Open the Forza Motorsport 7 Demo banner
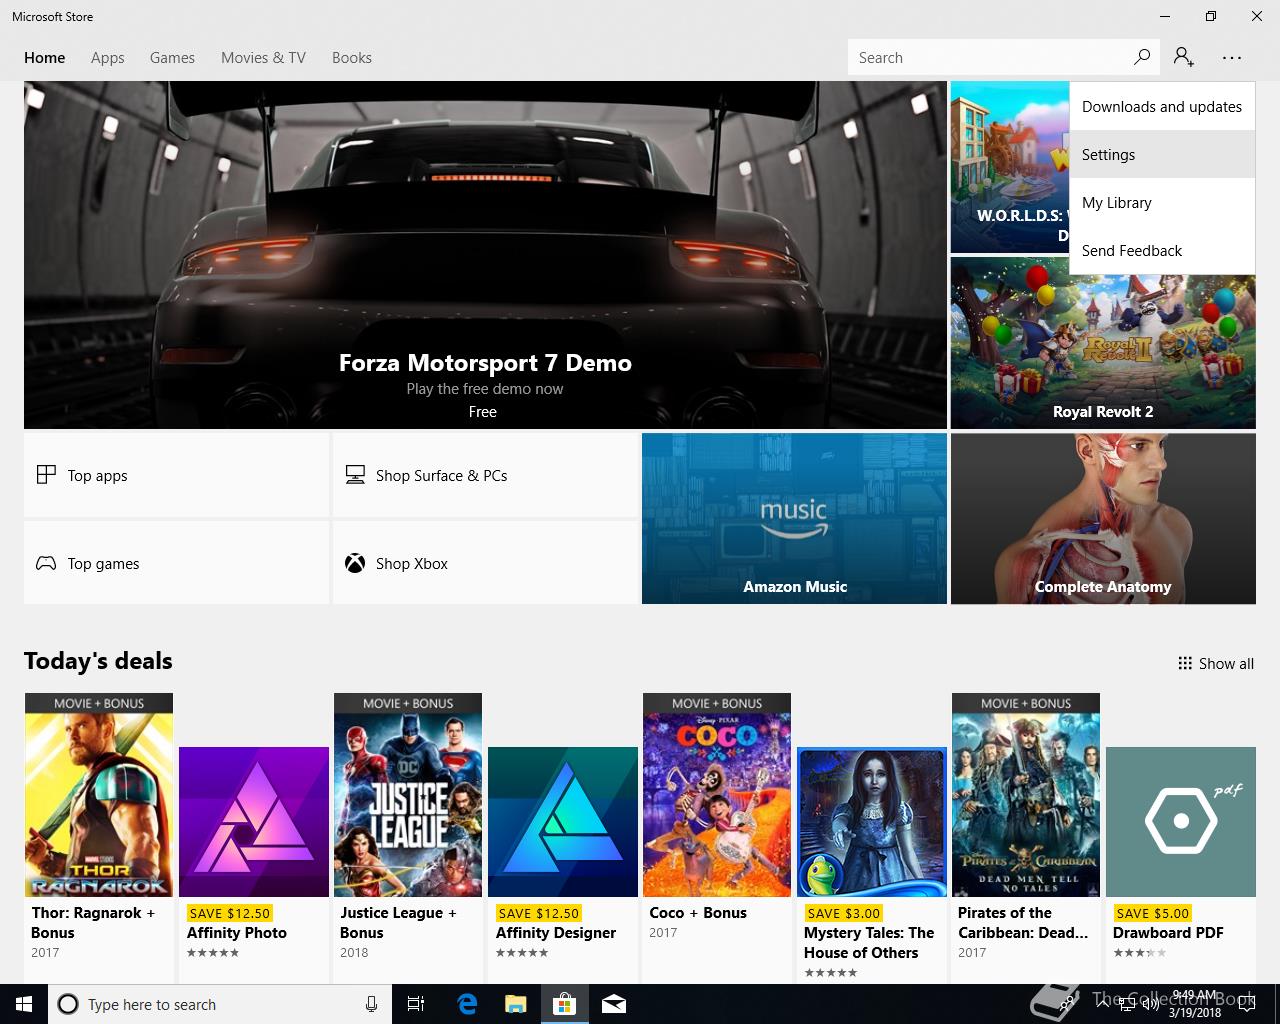The image size is (1280, 1024). click(x=485, y=255)
